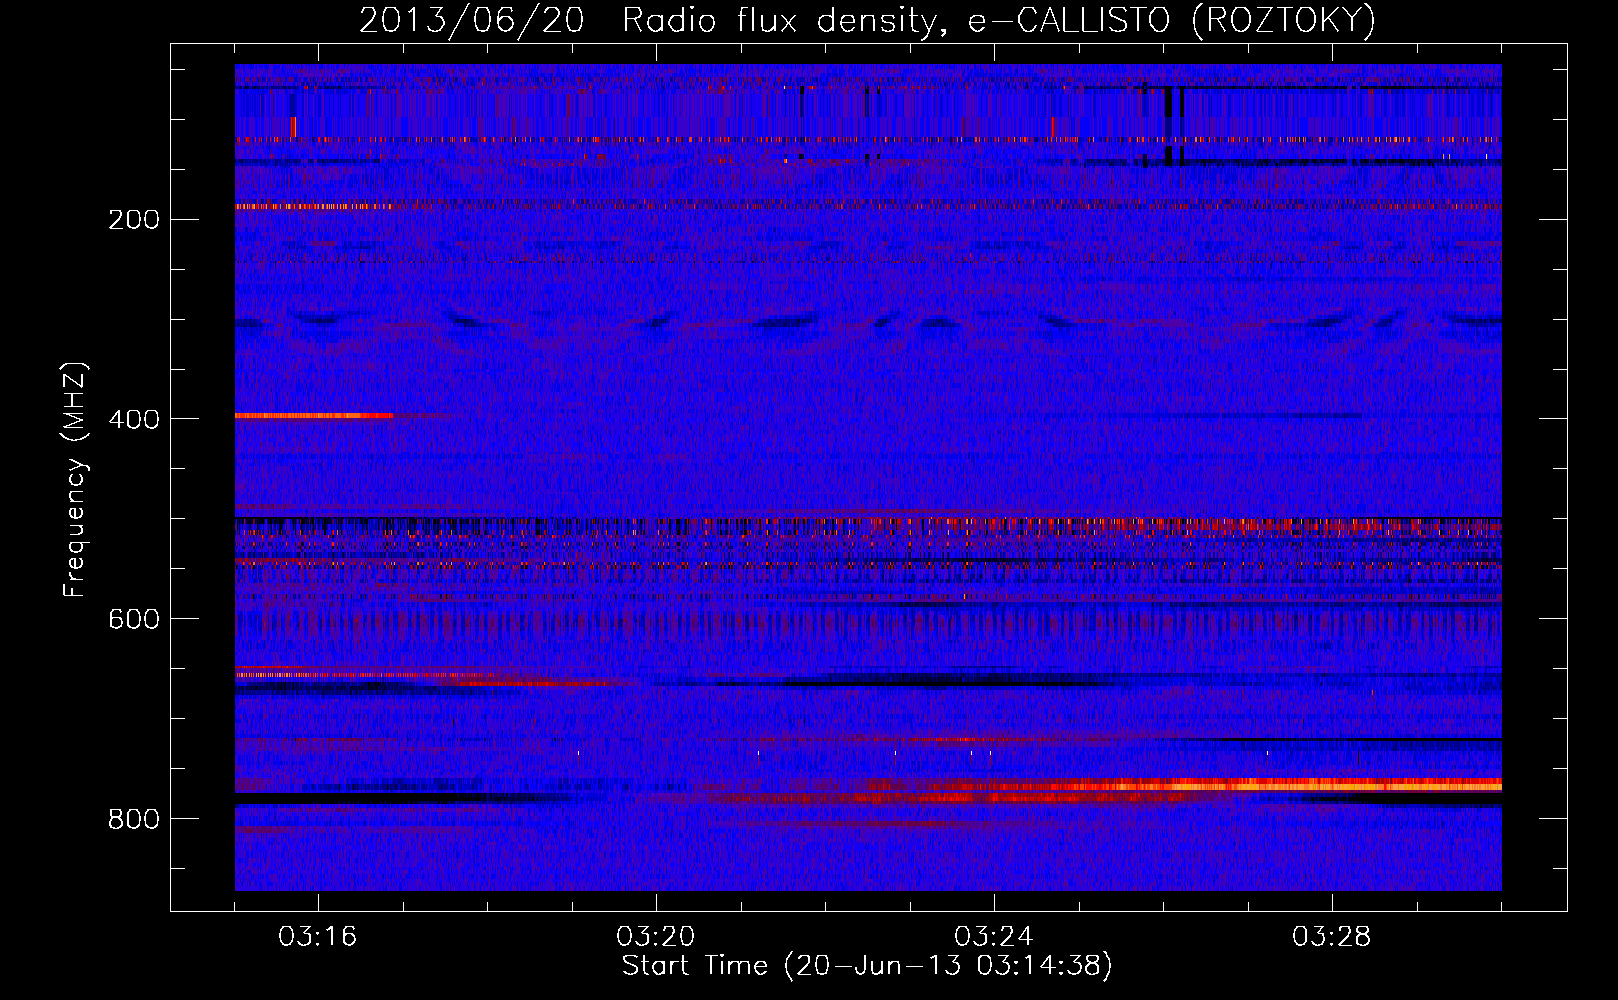Click the 200 frequency tick label
This screenshot has width=1618, height=1000.
tap(134, 220)
